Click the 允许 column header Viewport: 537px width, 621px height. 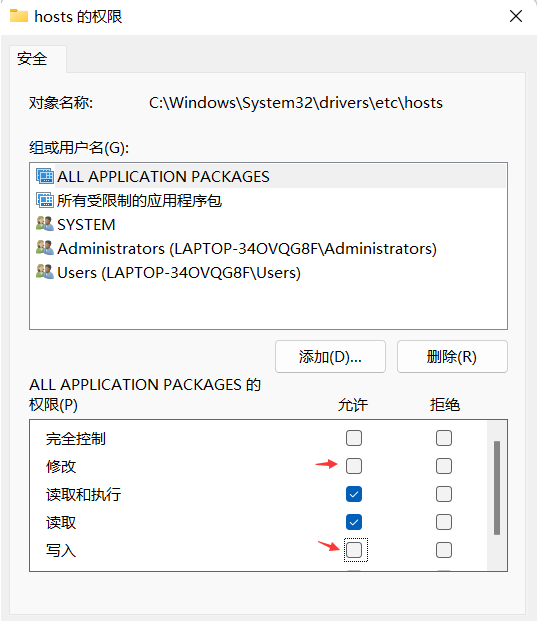click(x=353, y=405)
